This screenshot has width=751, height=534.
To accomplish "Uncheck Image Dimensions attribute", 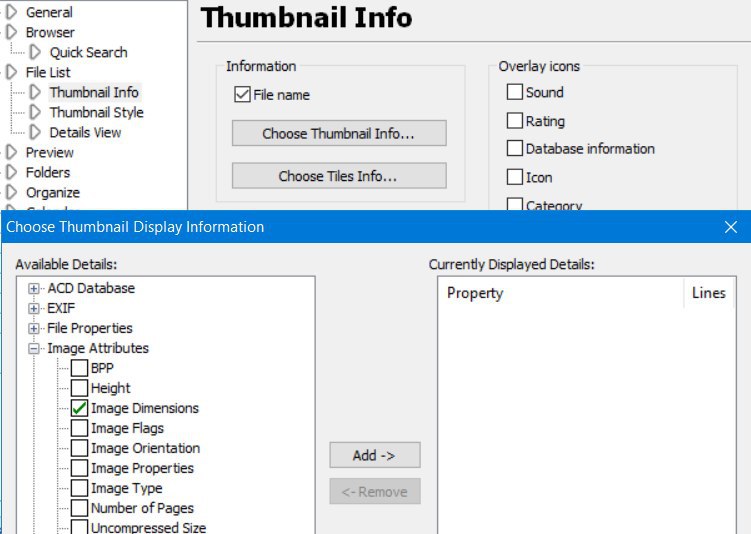I will [x=80, y=408].
